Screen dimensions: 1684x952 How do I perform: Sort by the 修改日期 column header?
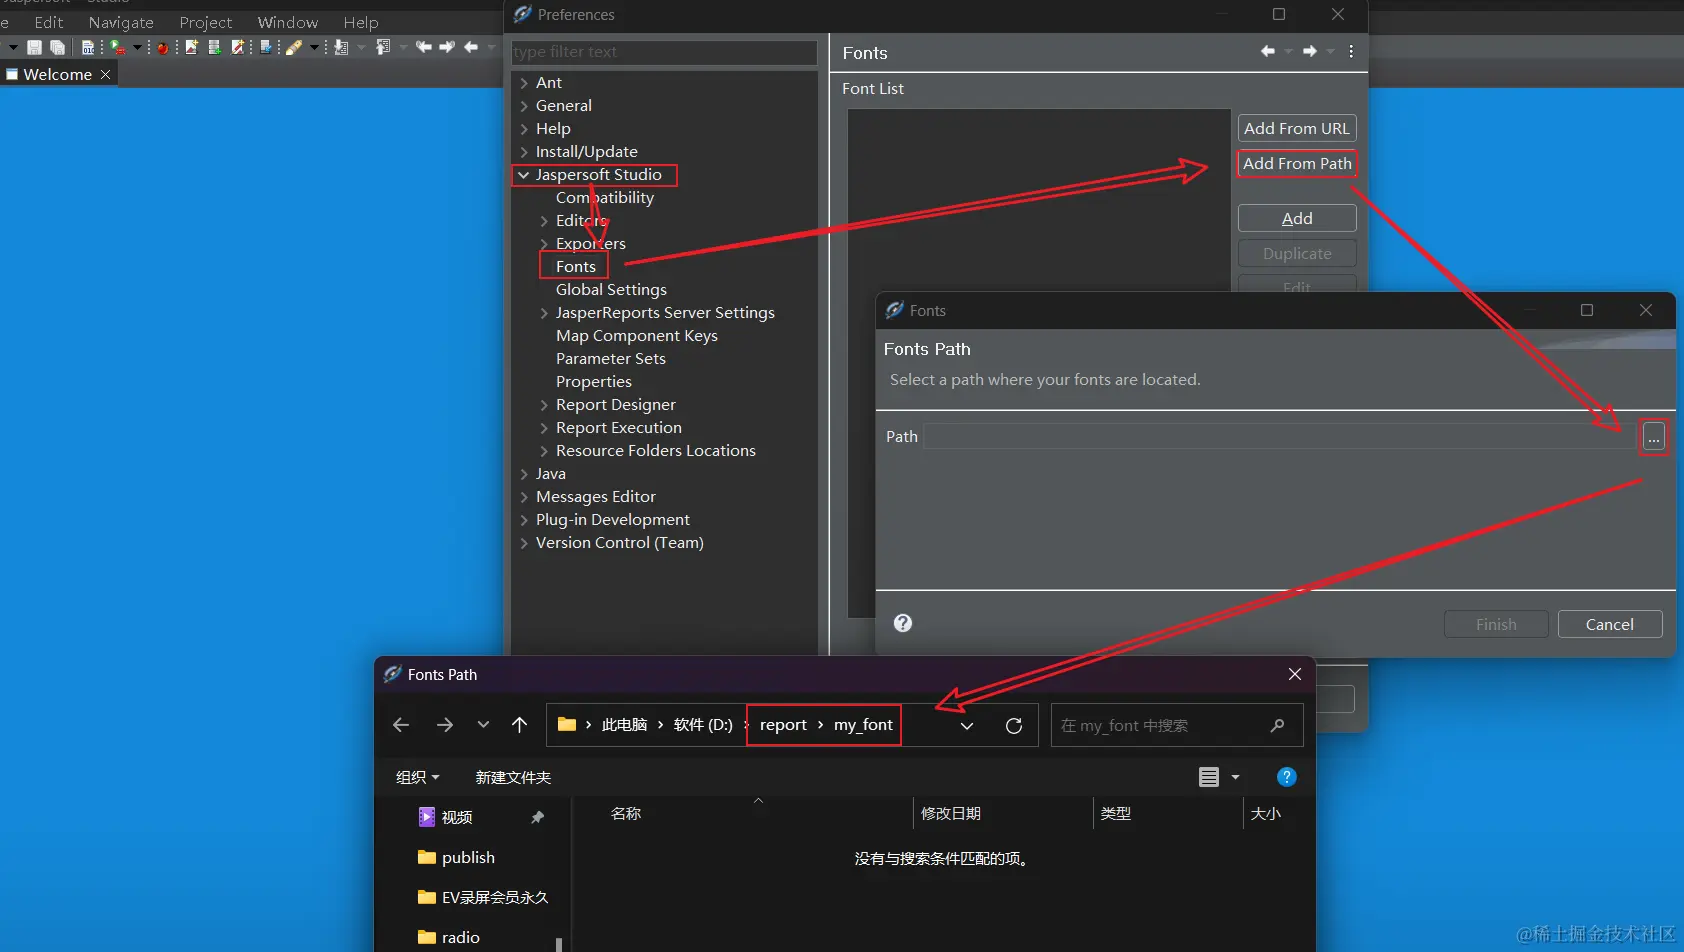pos(950,813)
